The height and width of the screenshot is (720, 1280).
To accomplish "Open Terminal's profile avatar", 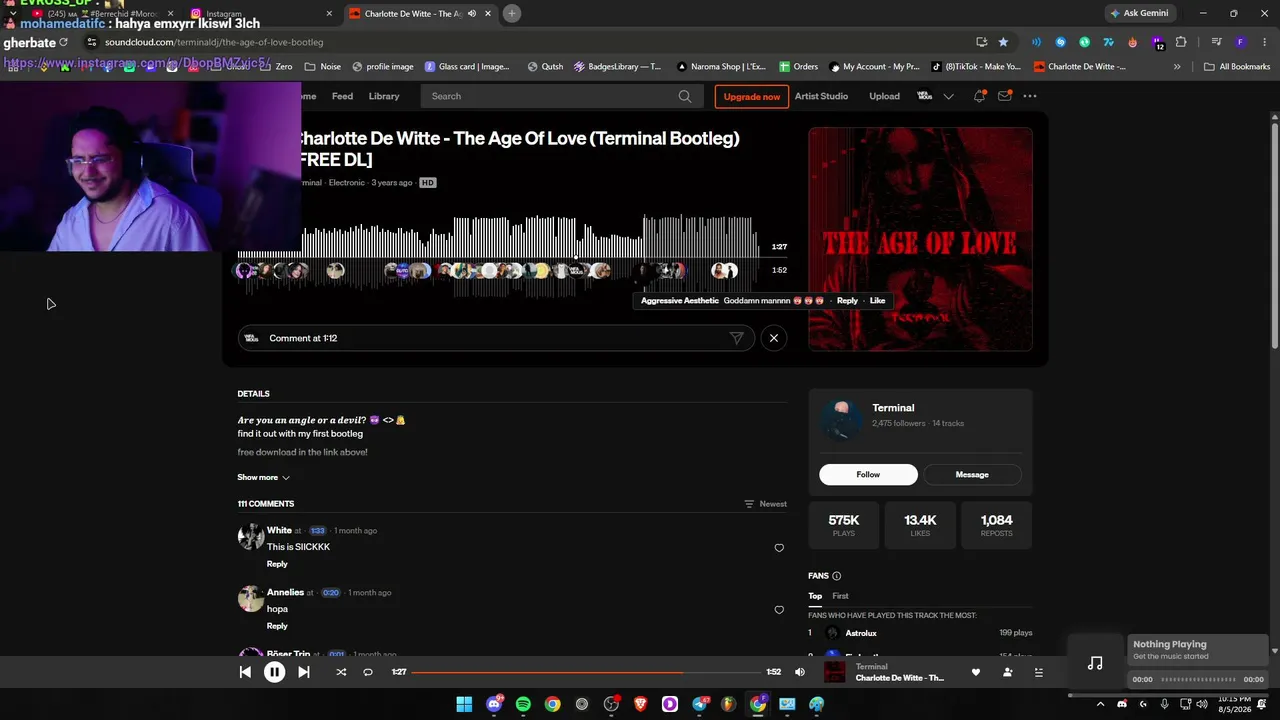I will [841, 421].
